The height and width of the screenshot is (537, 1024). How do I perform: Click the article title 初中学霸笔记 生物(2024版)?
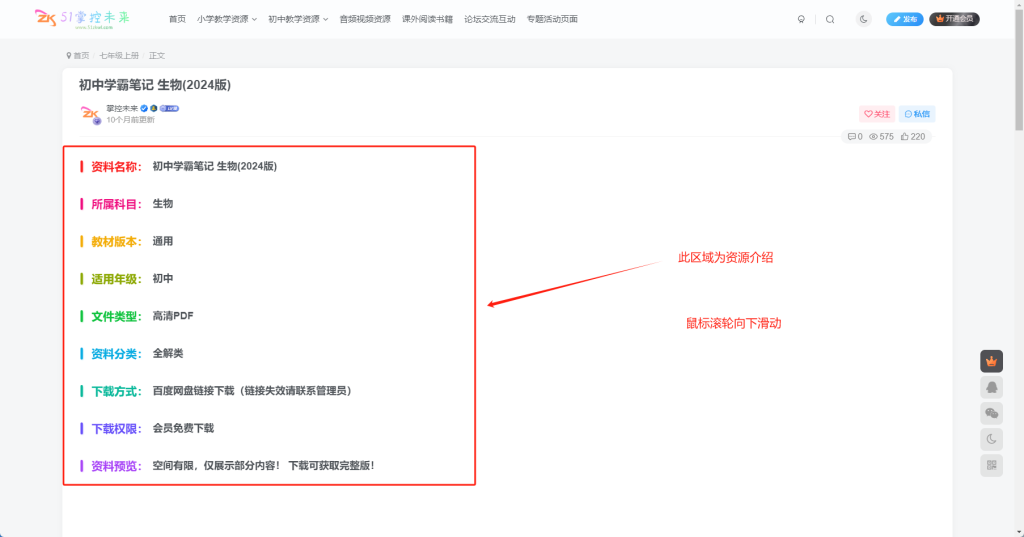[x=155, y=85]
